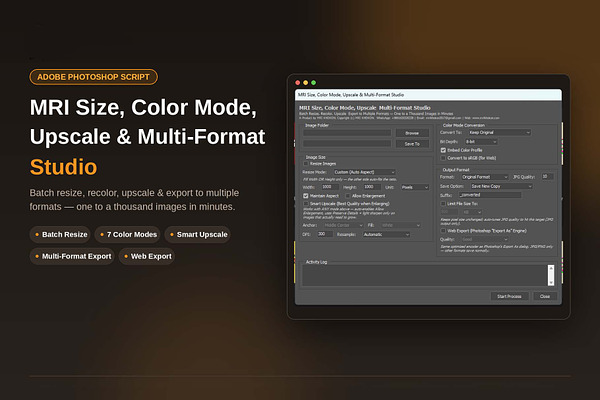600x400 pixels.
Task: Click the yellow minimize dot of the mockup window
Action: (x=305, y=83)
